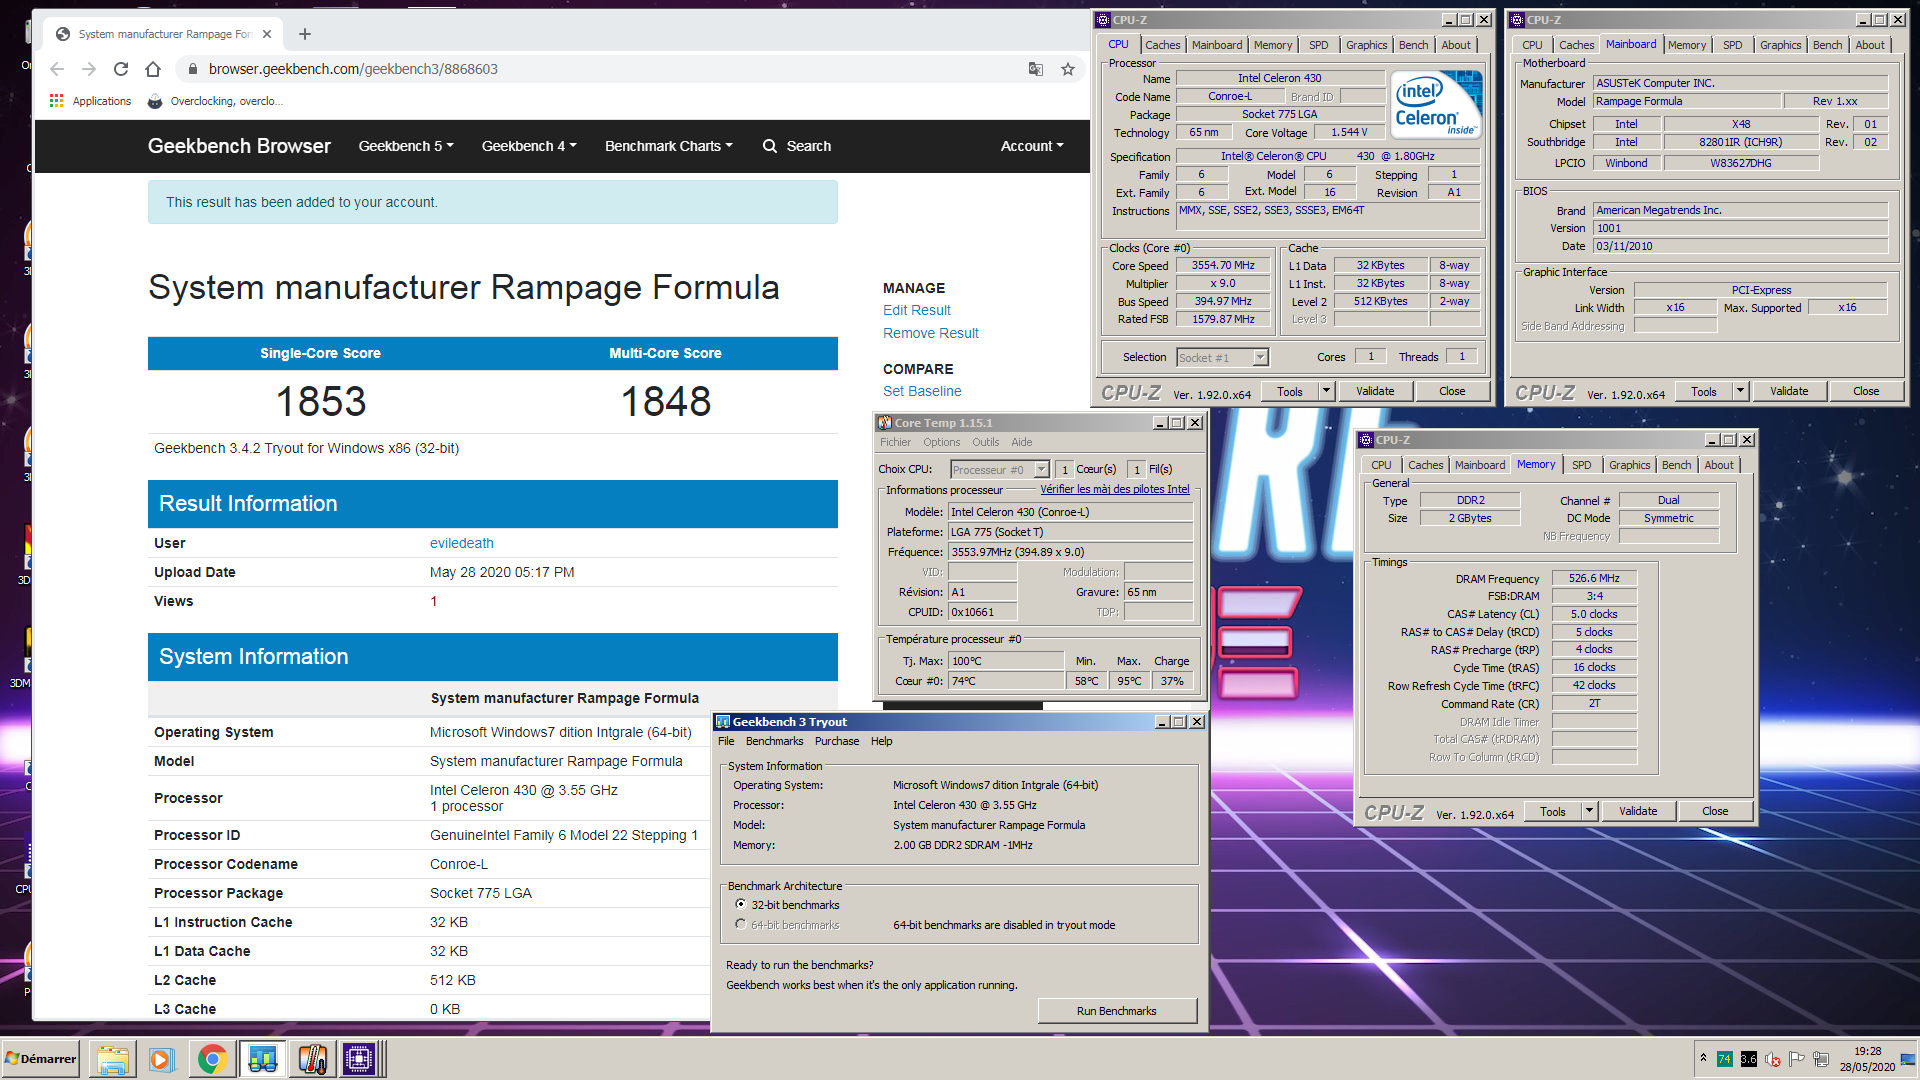Show hidden tray icons
The image size is (1920, 1080).
point(1703,1058)
